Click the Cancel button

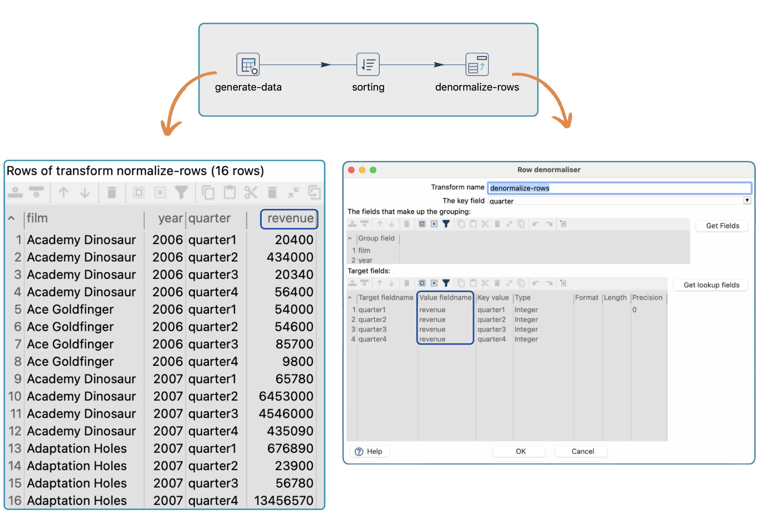click(x=582, y=452)
